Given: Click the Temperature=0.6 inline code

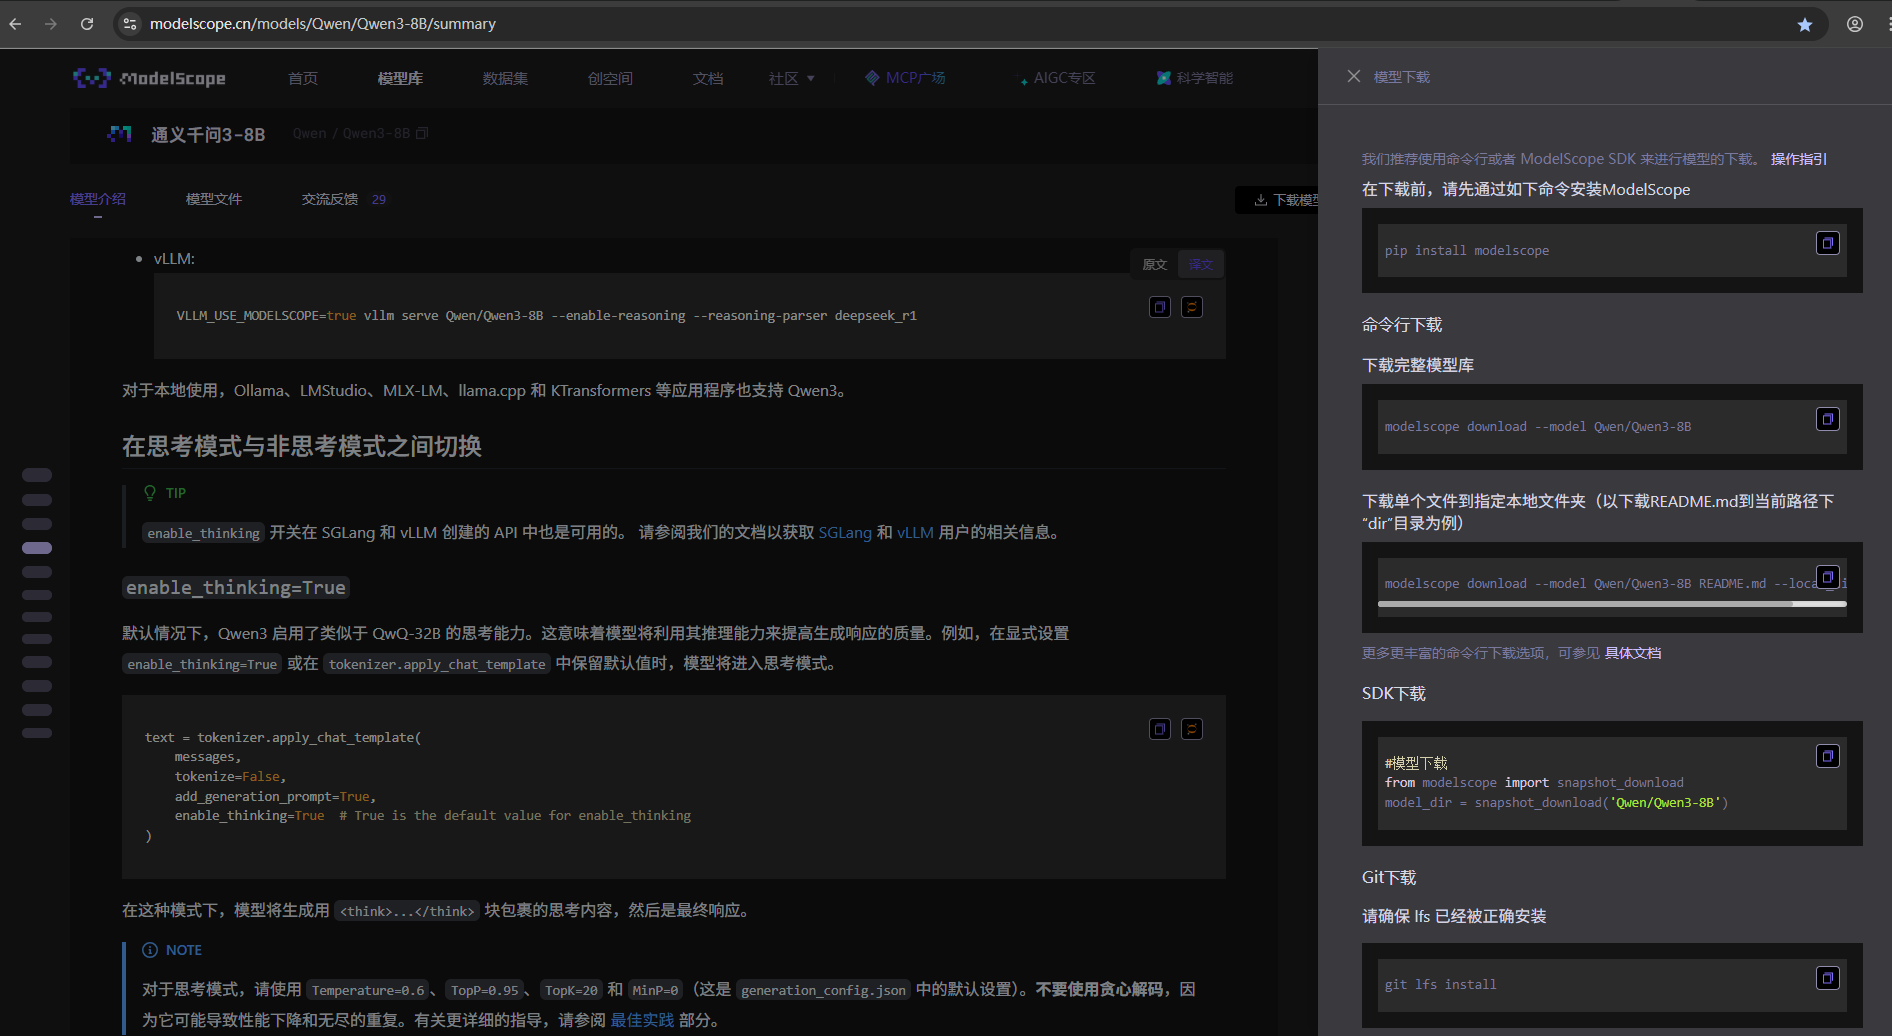Looking at the screenshot, I should pos(368,990).
